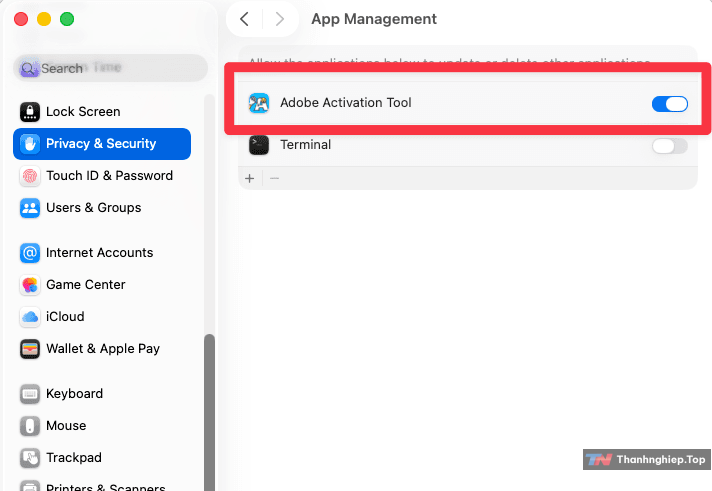Open Keyboard settings
The width and height of the screenshot is (712, 491).
[102, 394]
